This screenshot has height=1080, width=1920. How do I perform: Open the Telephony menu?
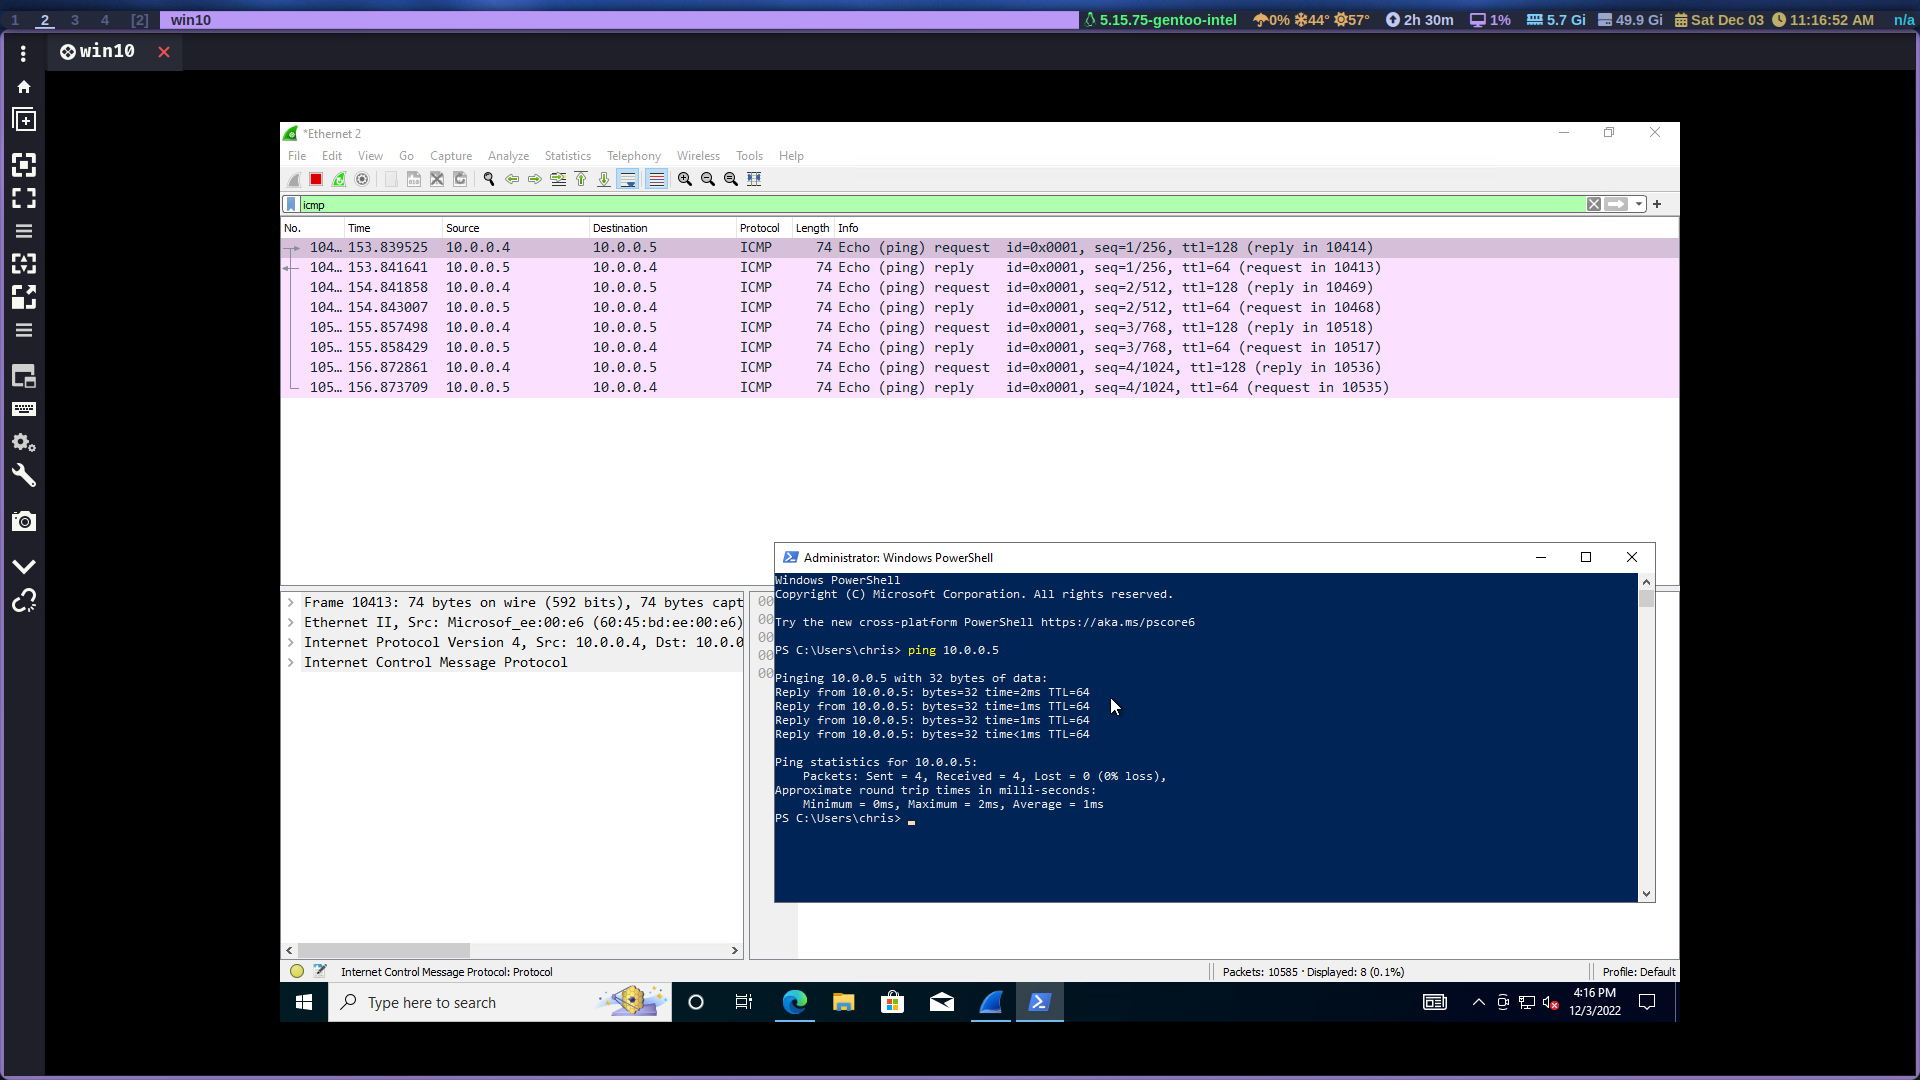(x=634, y=156)
